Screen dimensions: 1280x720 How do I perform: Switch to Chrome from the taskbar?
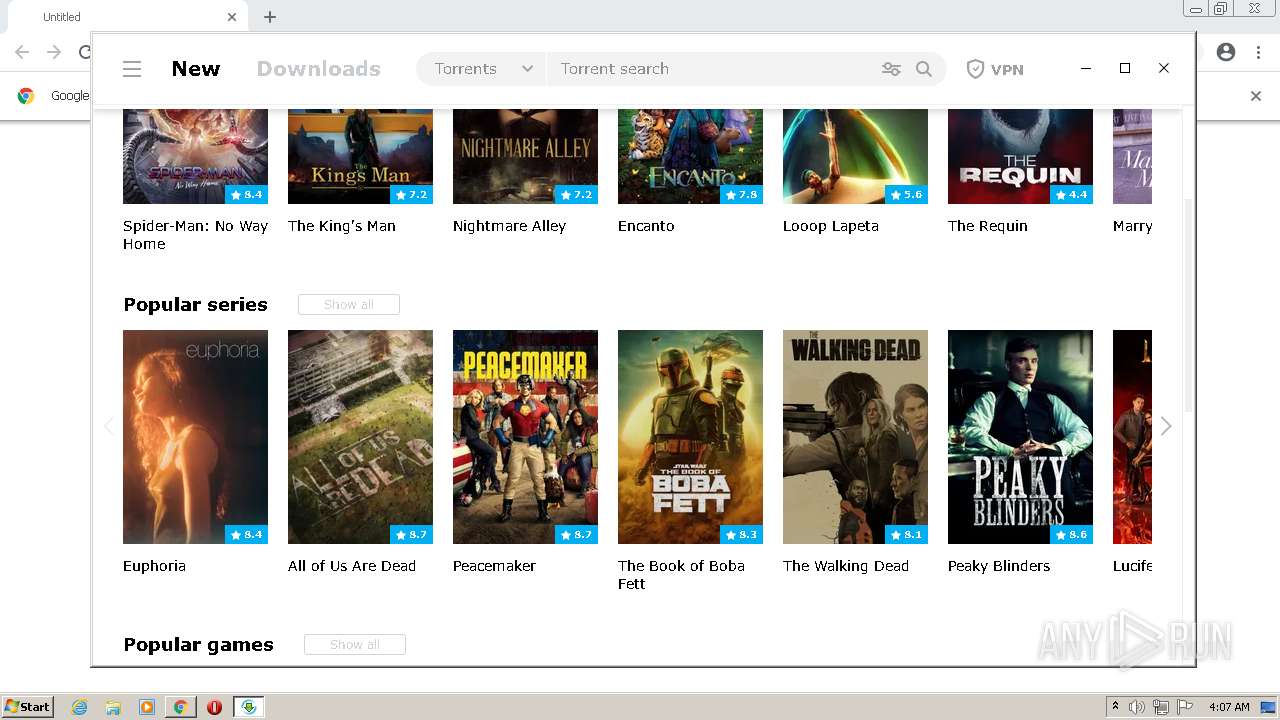tap(180, 707)
